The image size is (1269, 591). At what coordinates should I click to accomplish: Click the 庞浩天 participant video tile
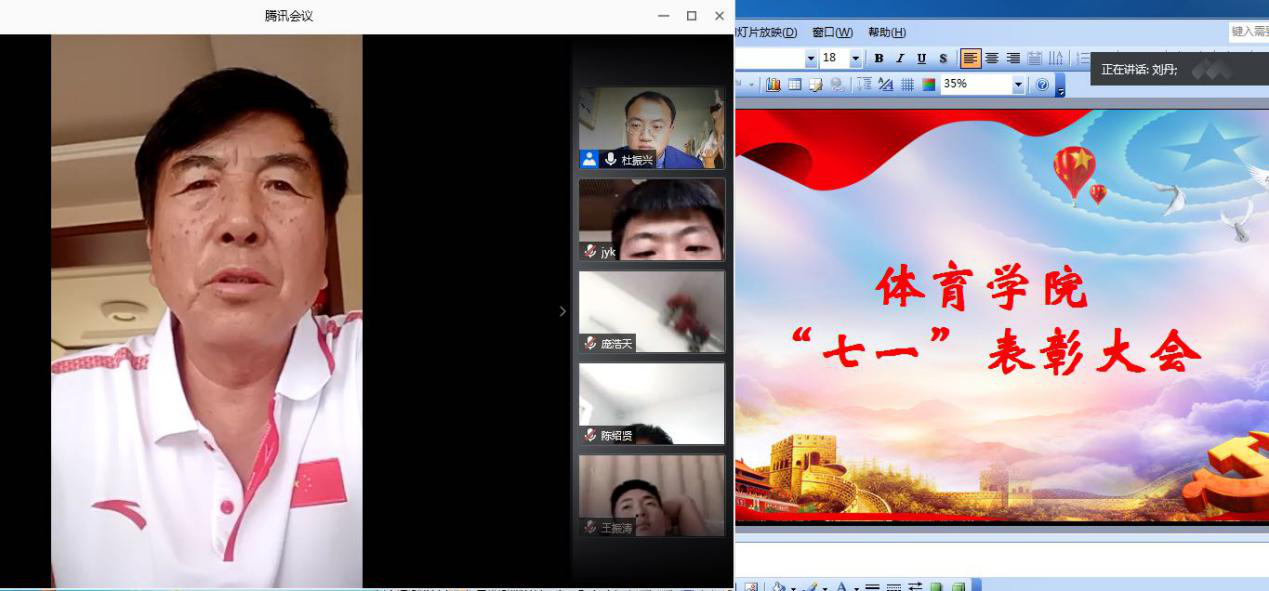click(651, 311)
